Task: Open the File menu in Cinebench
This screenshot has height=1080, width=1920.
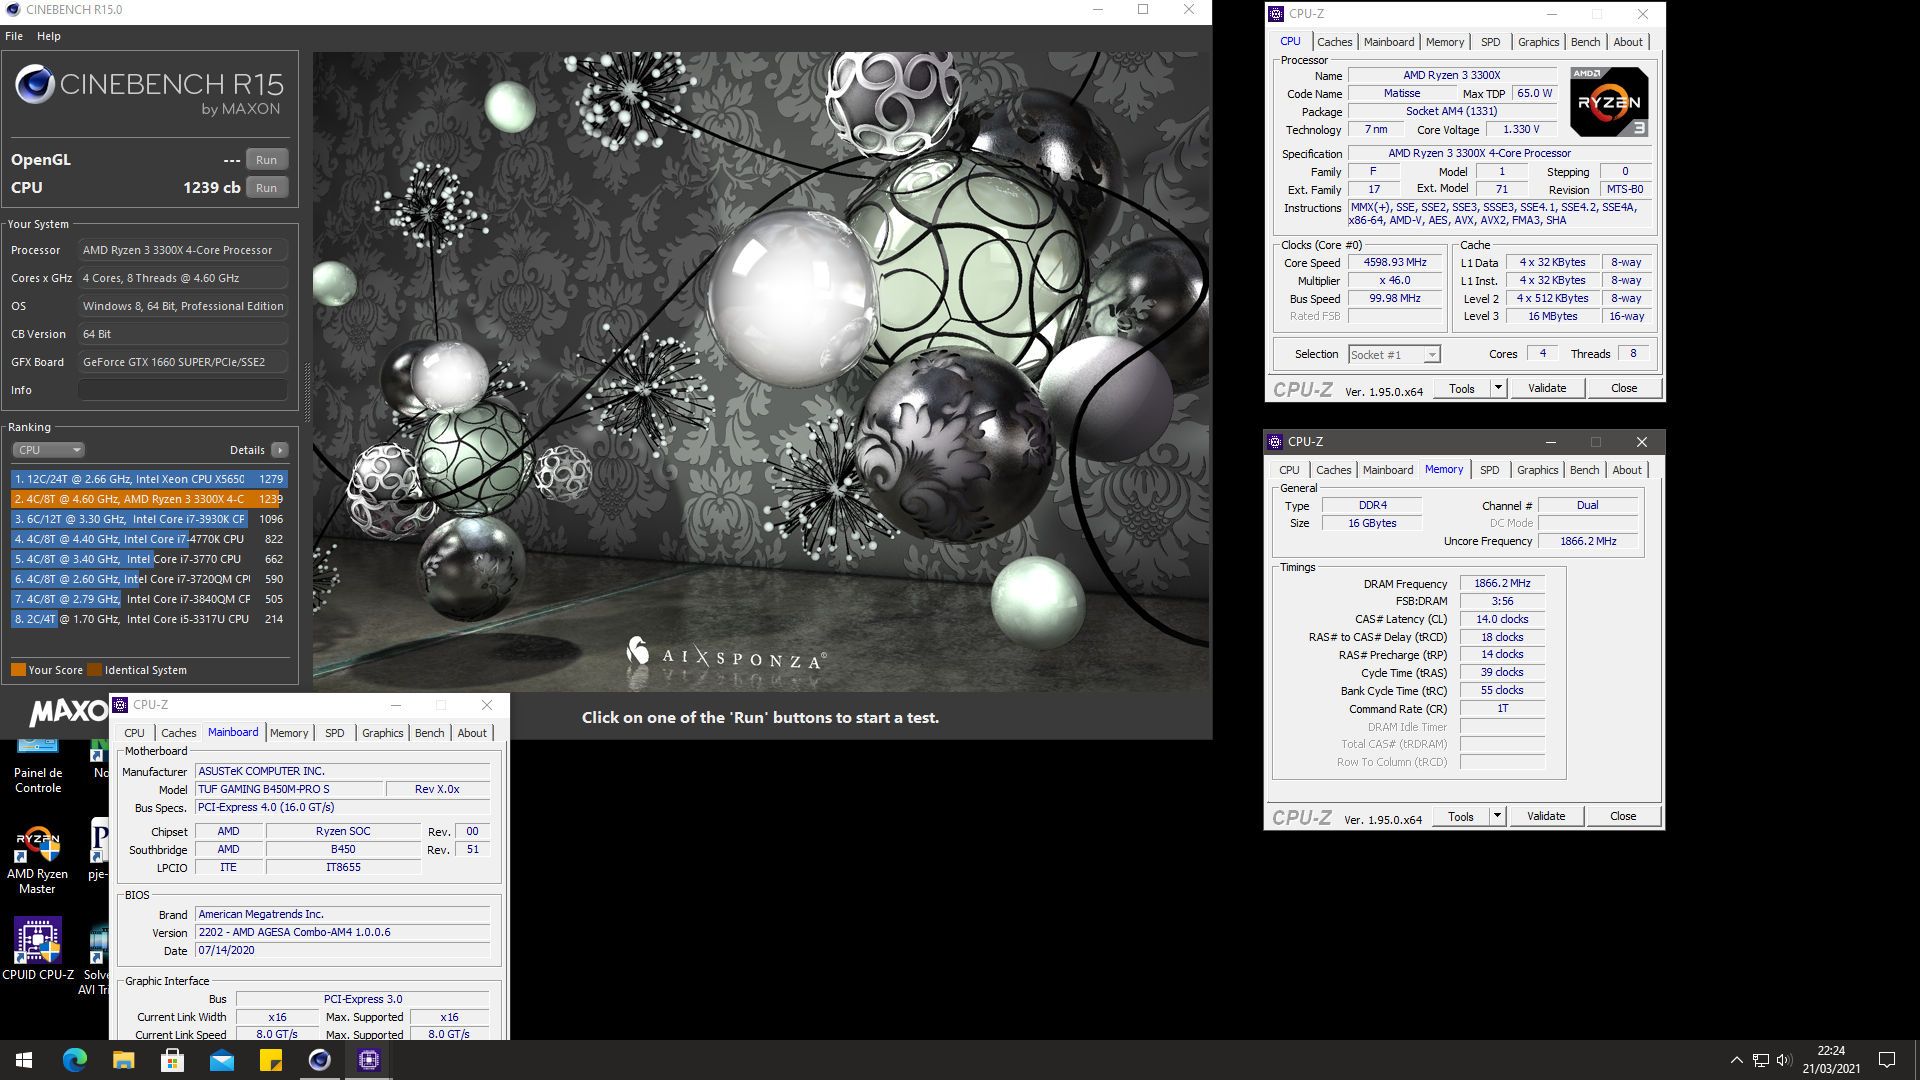Action: (x=14, y=36)
